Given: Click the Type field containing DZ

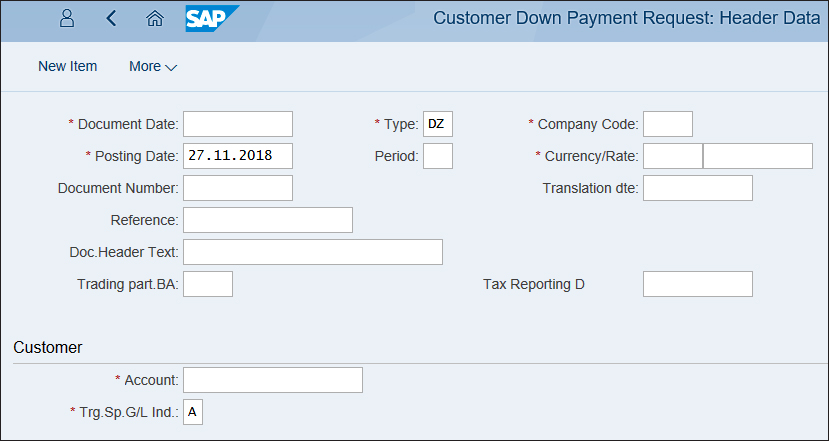Looking at the screenshot, I should click(438, 124).
